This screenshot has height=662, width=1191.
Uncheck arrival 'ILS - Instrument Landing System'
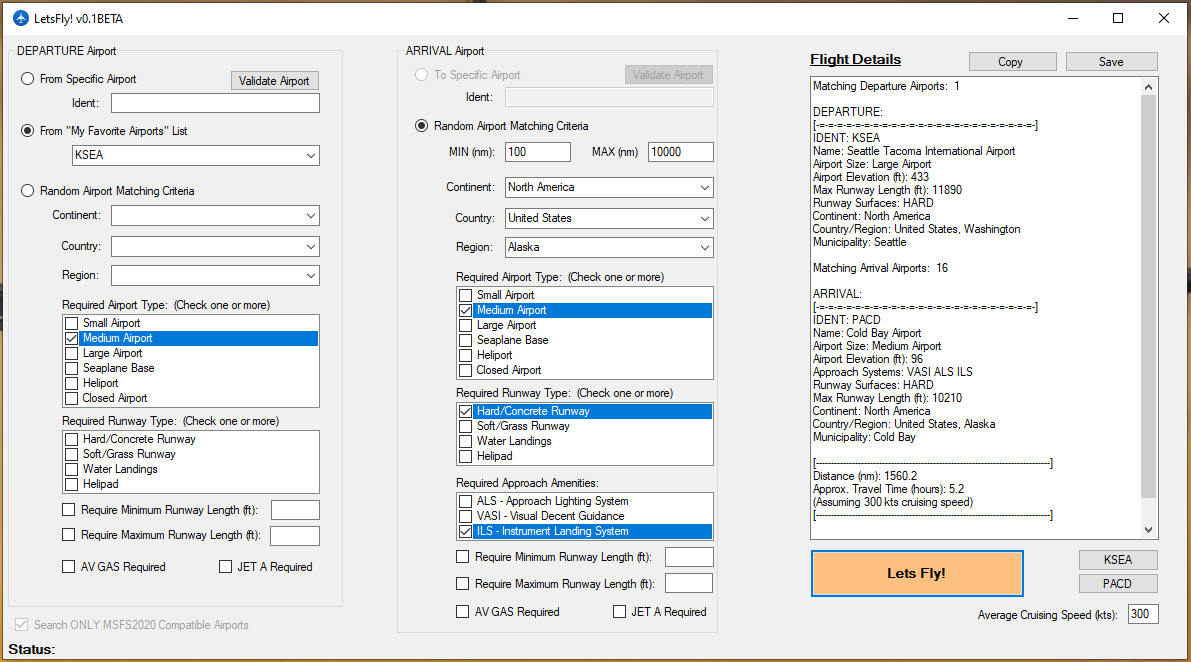coord(465,532)
